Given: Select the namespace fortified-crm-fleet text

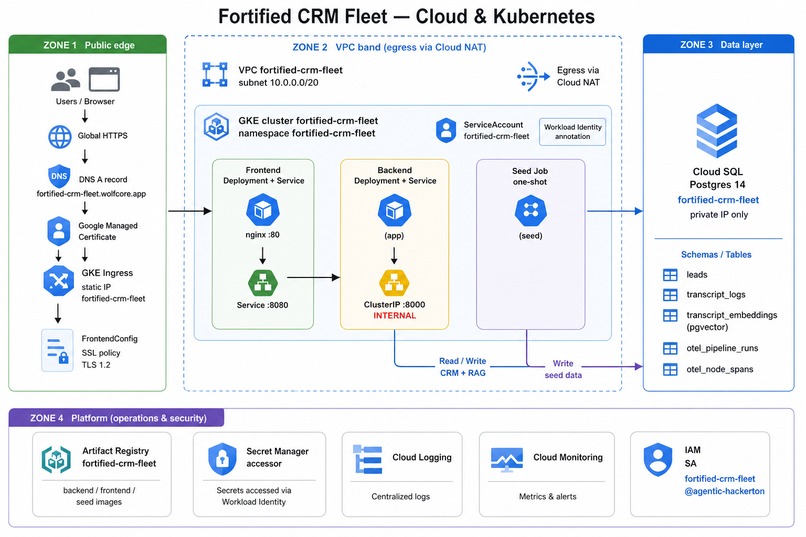Looking at the screenshot, I should click(x=306, y=133).
